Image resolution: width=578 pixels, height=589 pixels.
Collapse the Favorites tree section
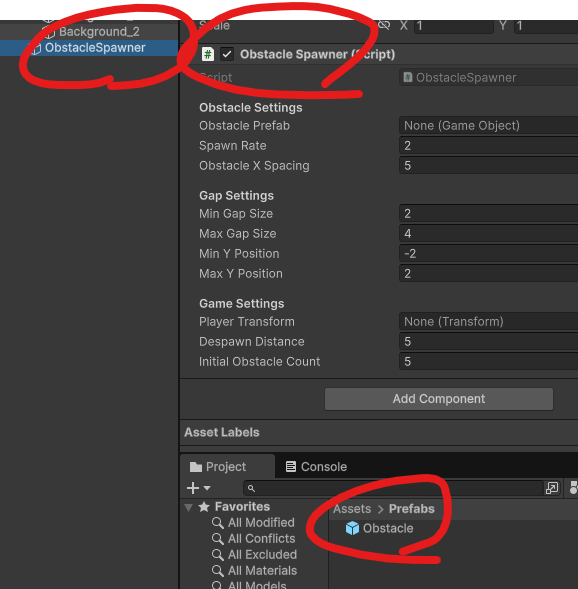pyautogui.click(x=189, y=507)
